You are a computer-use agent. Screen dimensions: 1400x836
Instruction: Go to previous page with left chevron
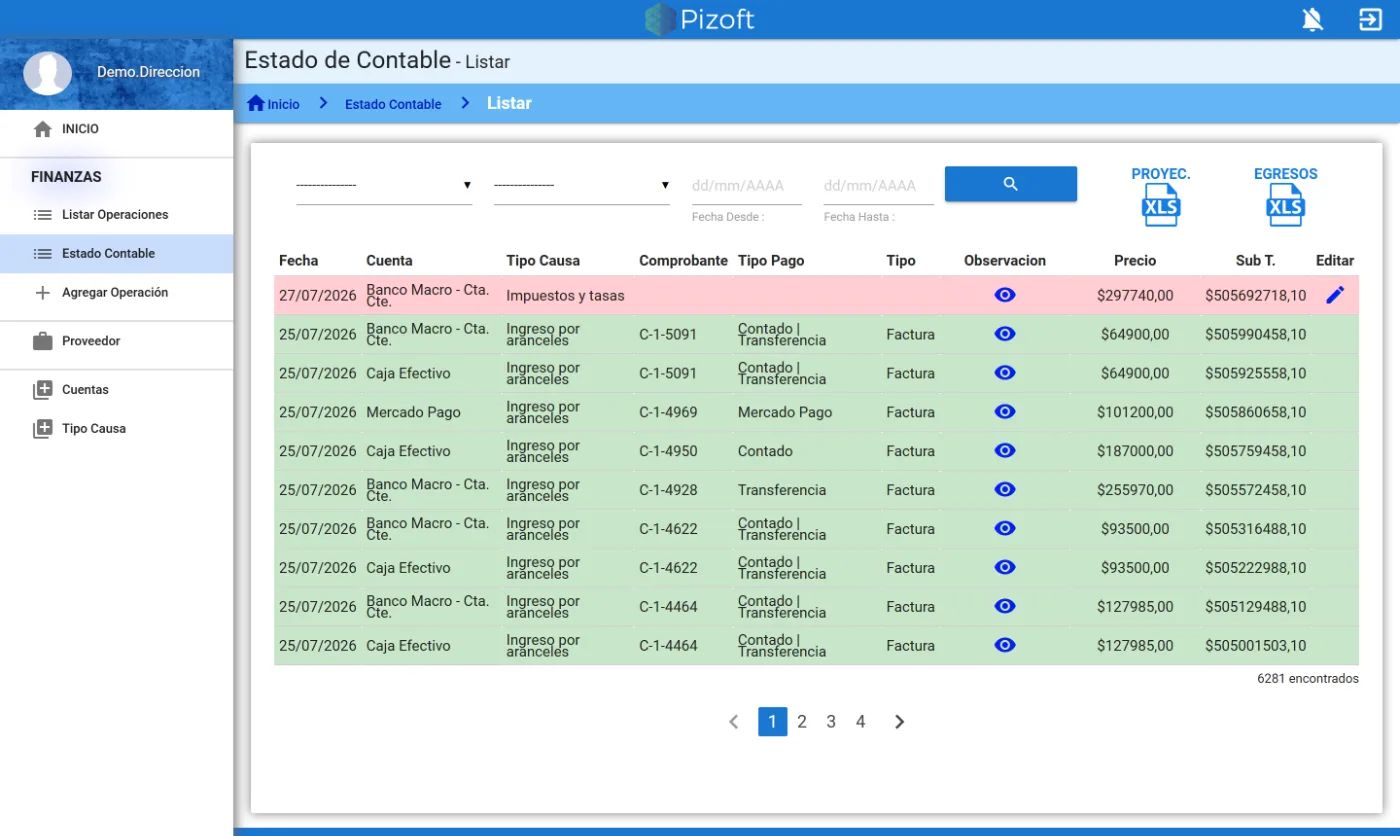pyautogui.click(x=734, y=722)
